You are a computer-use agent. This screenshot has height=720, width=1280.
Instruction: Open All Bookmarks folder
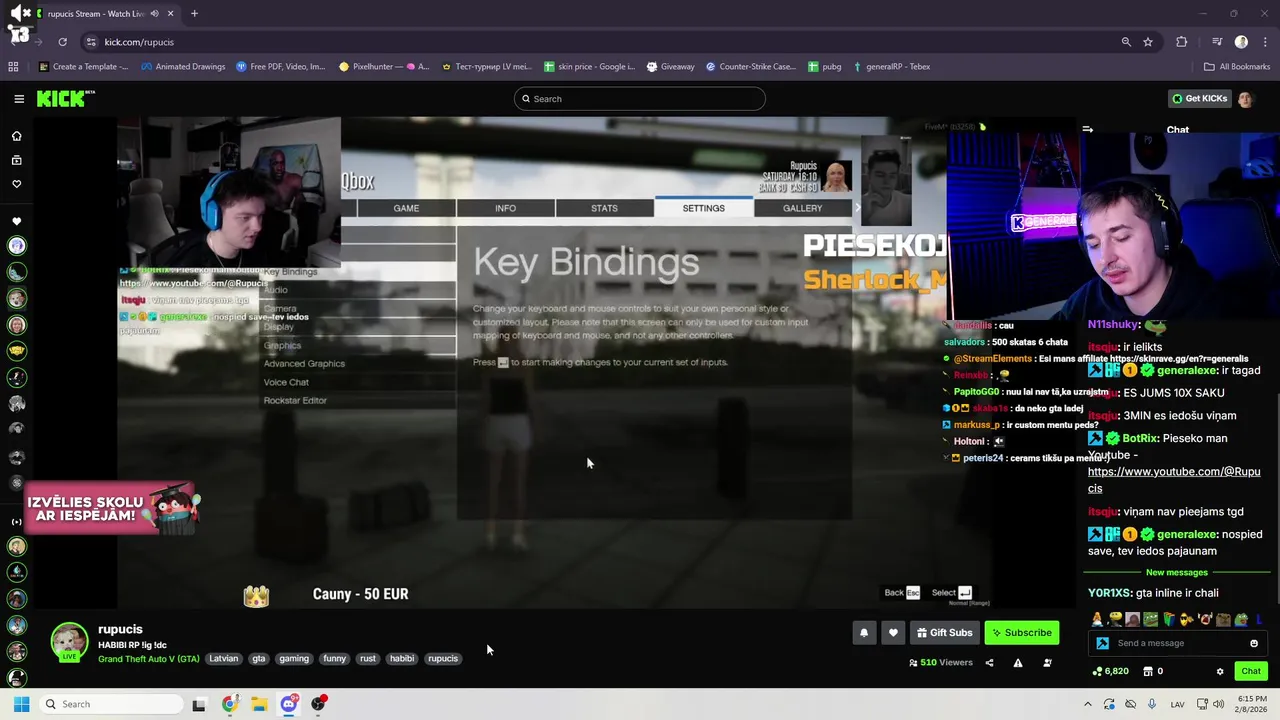coord(1237,67)
